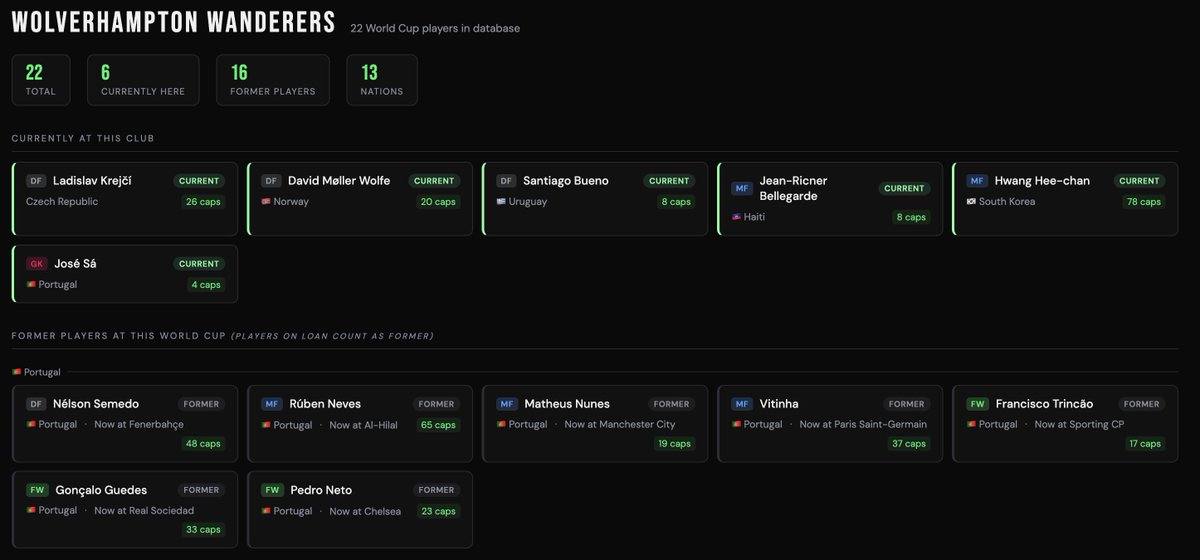This screenshot has width=1200, height=560.
Task: Open Hwang Hee-chan player card
Action: point(1065,199)
